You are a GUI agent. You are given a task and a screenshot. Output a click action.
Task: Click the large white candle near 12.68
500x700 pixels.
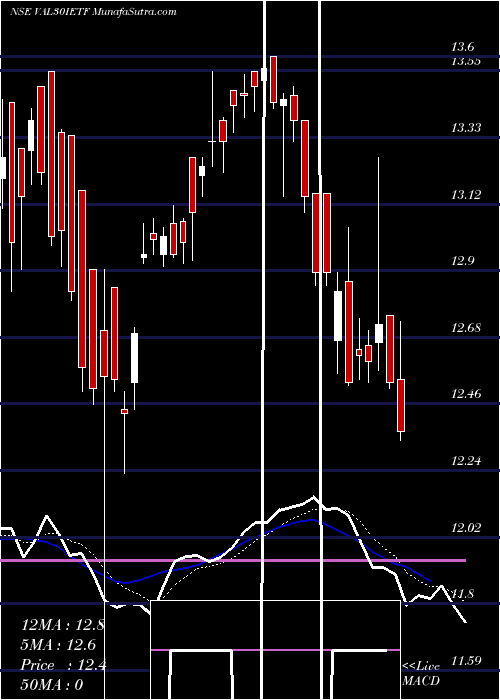(338, 316)
